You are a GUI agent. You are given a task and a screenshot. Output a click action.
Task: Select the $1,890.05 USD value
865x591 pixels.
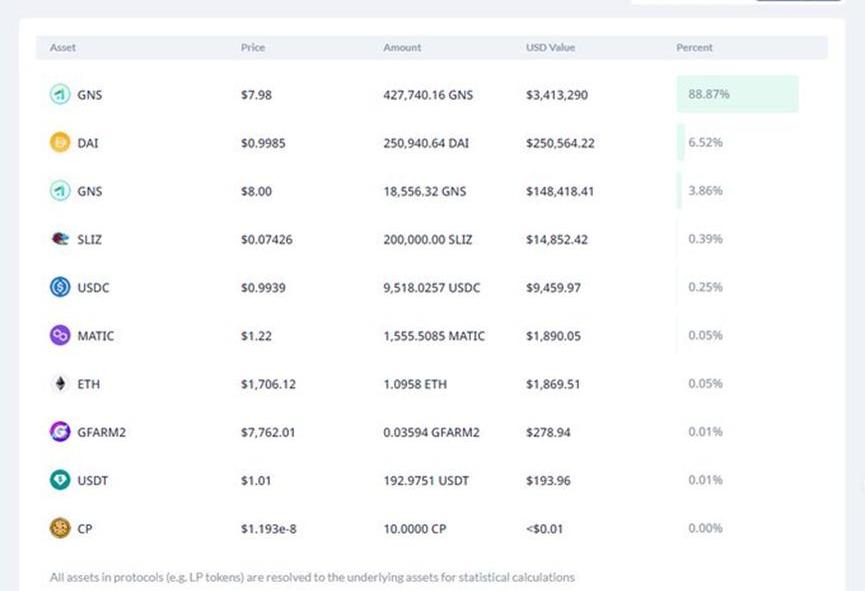pos(553,336)
